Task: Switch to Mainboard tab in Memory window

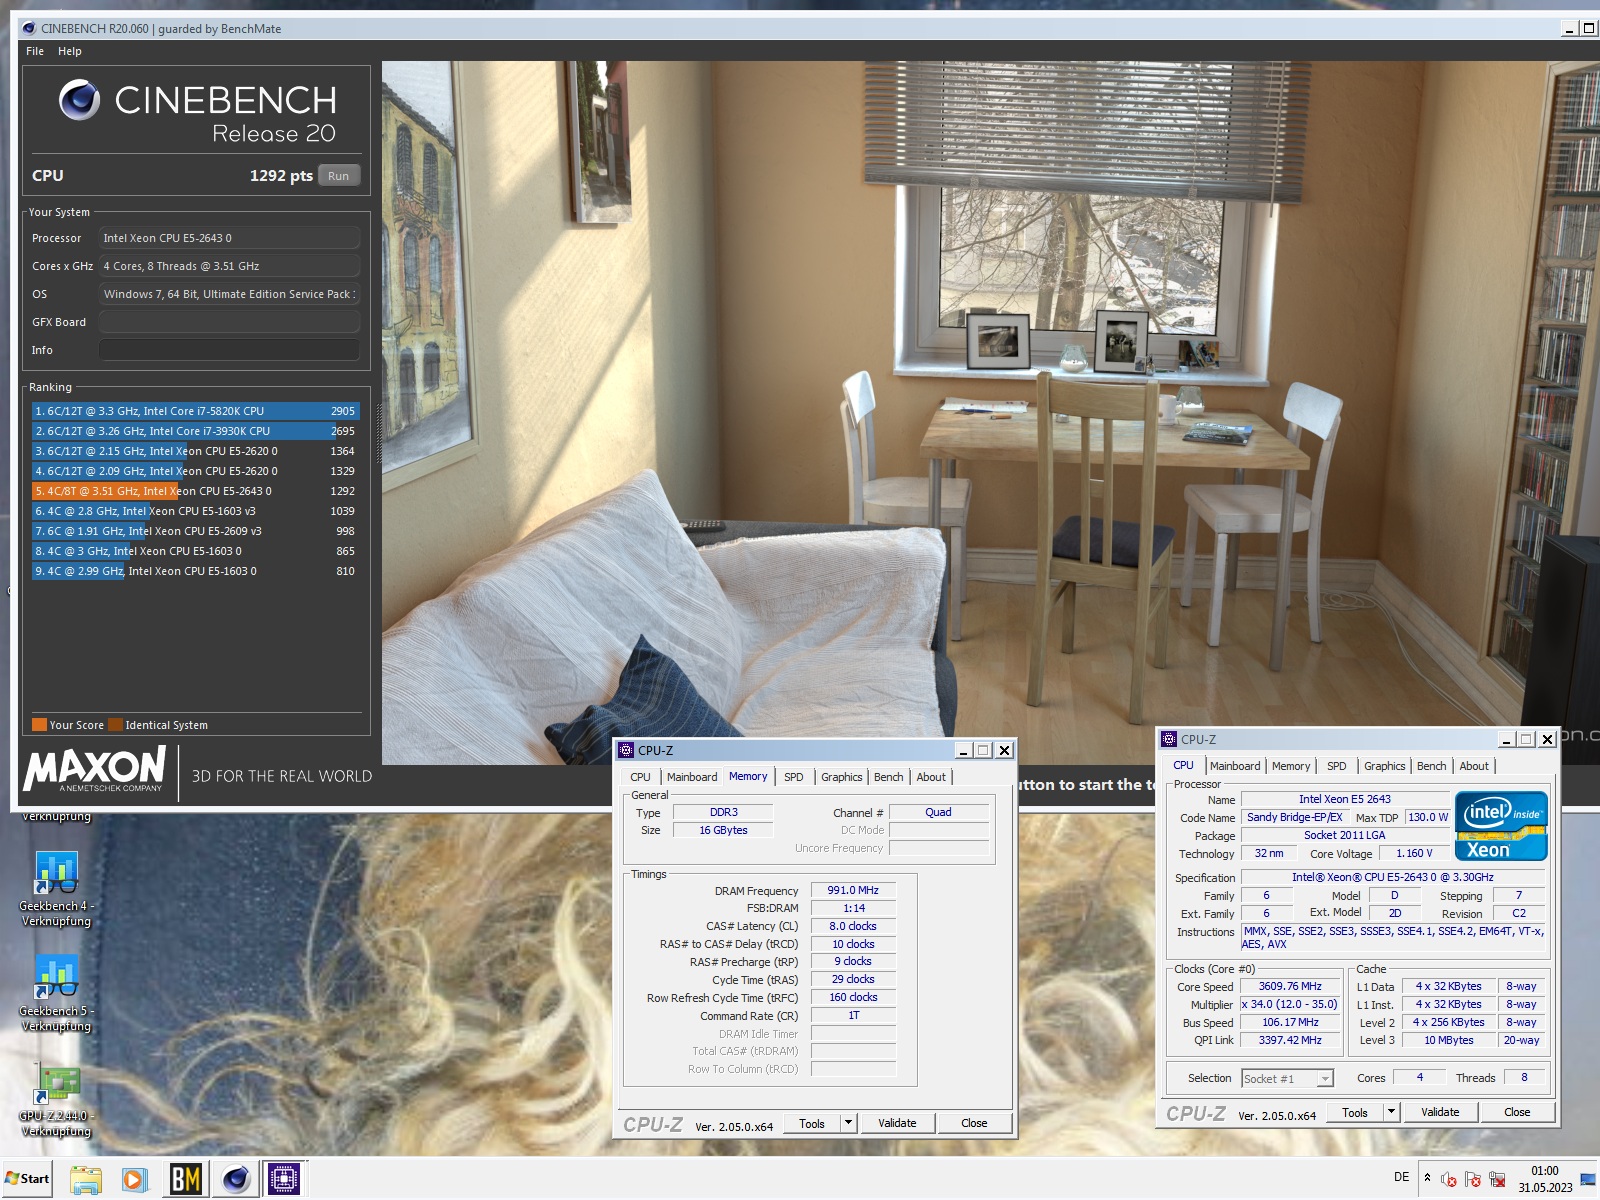Action: pyautogui.click(x=692, y=777)
